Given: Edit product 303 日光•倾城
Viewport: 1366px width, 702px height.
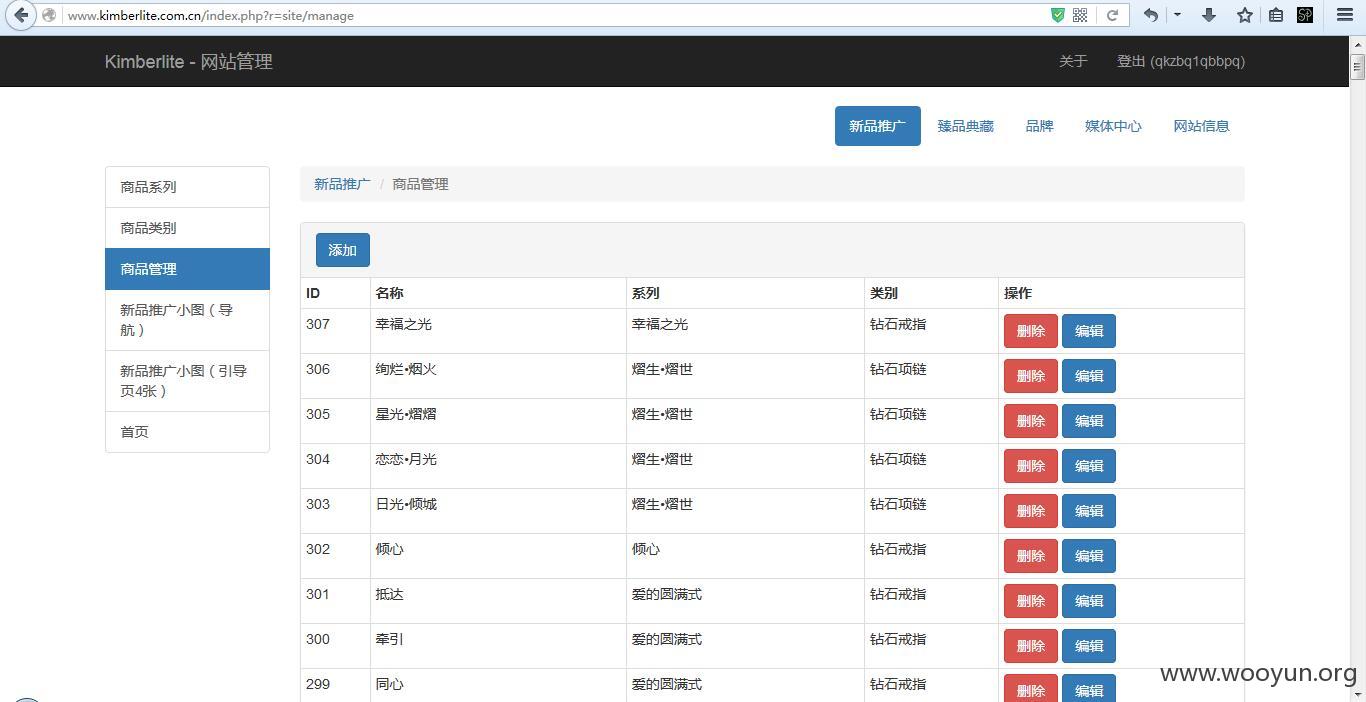Looking at the screenshot, I should (x=1089, y=511).
